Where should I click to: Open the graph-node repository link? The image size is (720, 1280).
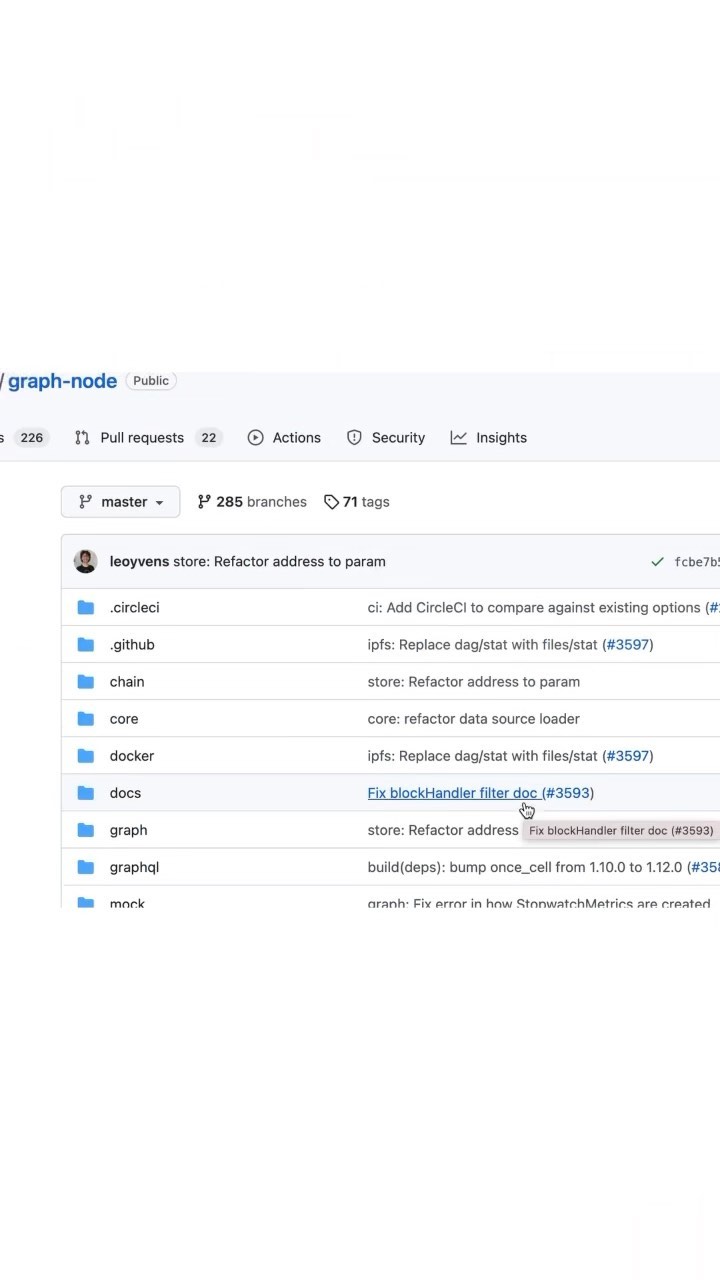tap(62, 381)
